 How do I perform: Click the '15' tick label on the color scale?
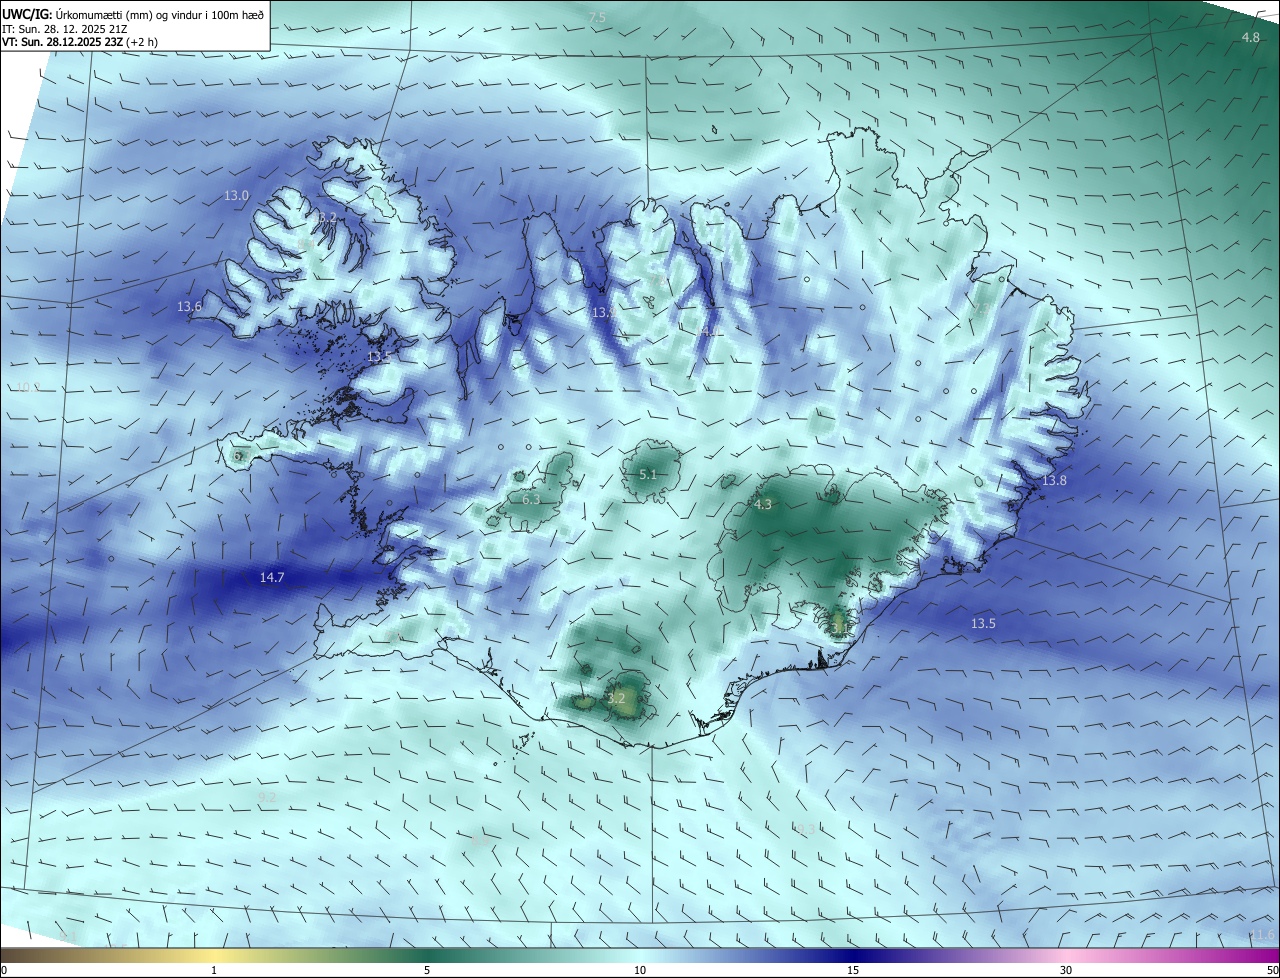coord(853,970)
